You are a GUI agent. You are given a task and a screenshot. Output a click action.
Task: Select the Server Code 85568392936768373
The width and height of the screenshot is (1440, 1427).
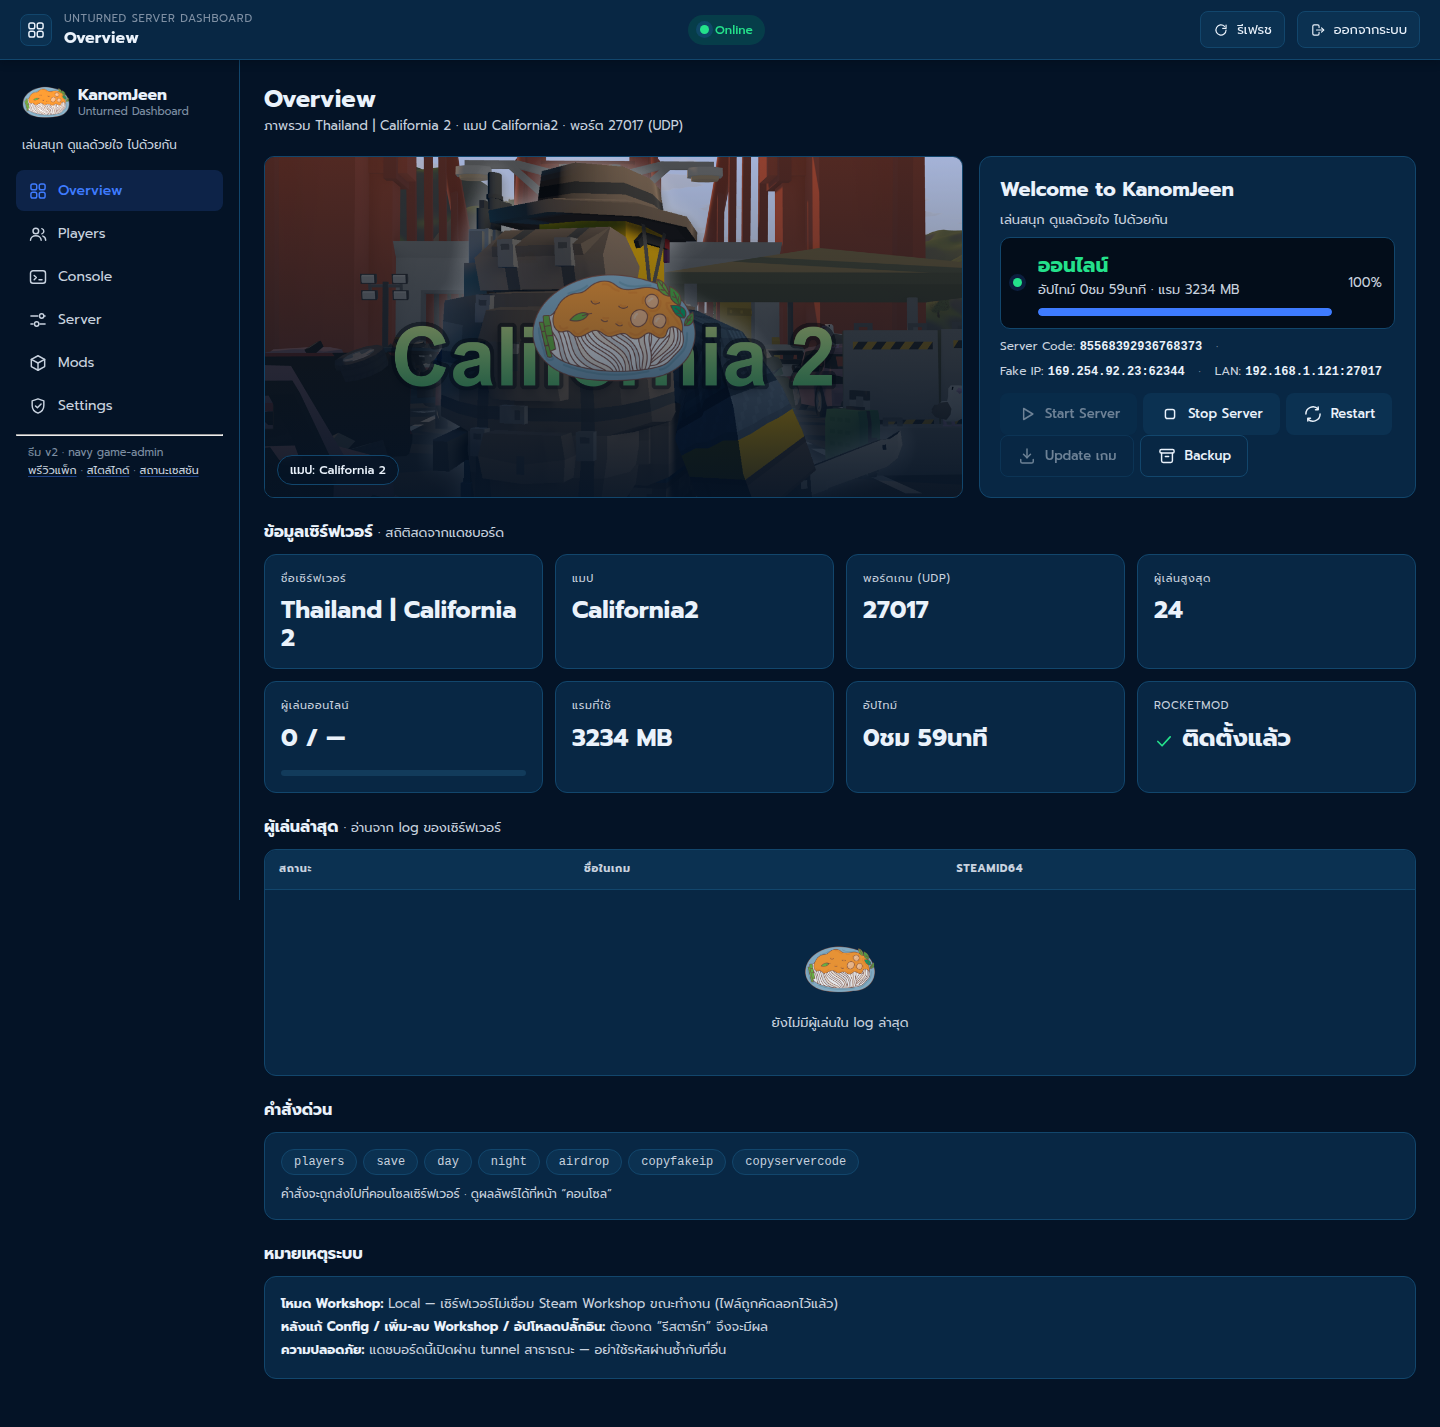[1141, 346]
